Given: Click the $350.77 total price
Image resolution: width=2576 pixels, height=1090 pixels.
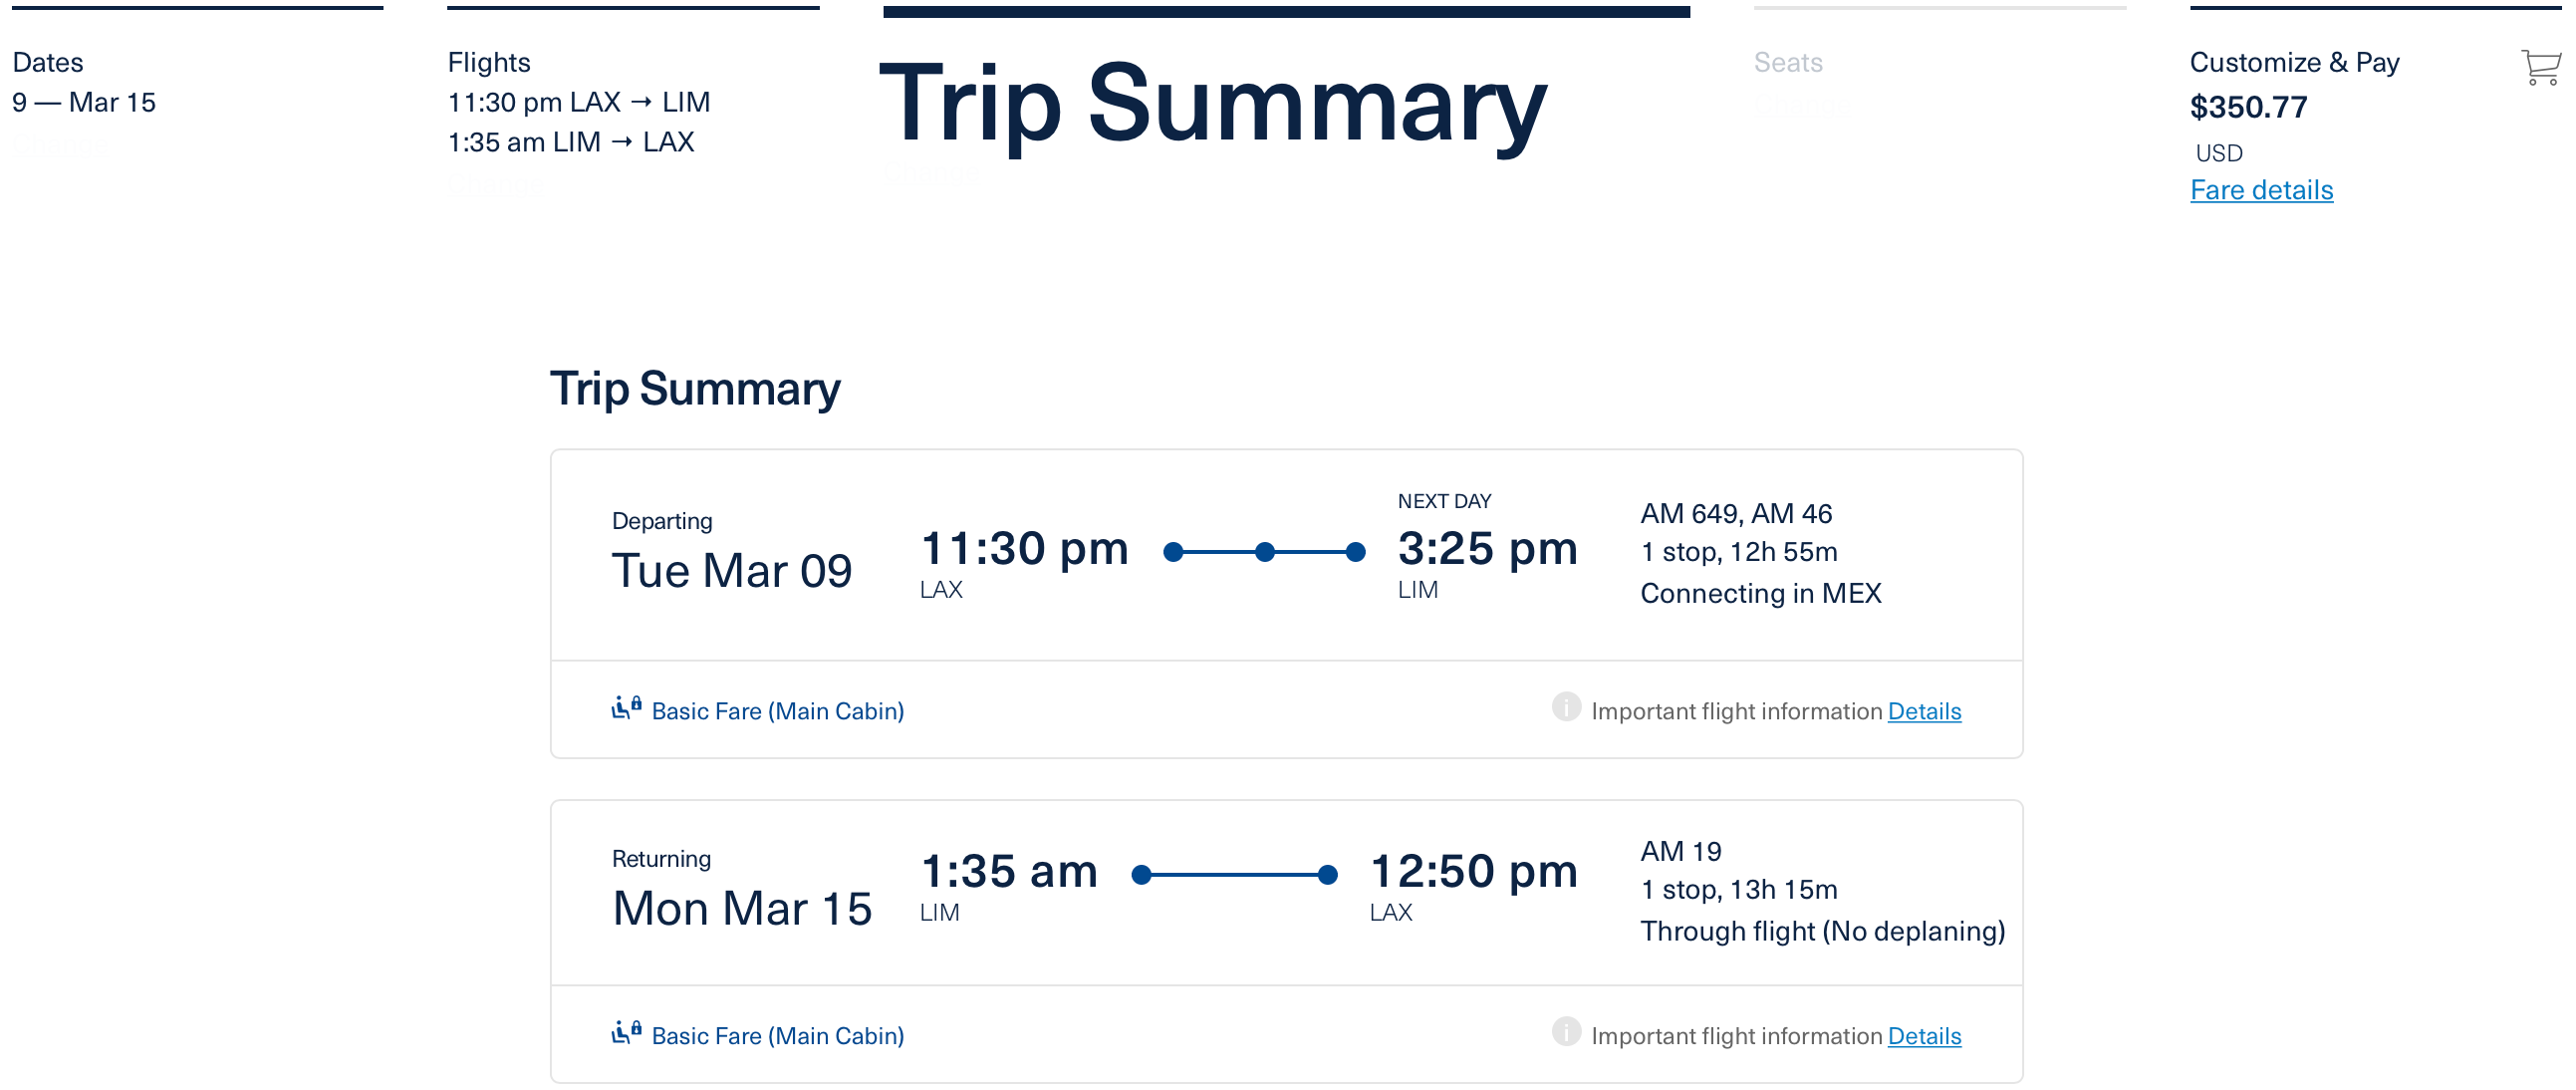Looking at the screenshot, I should tap(2248, 107).
